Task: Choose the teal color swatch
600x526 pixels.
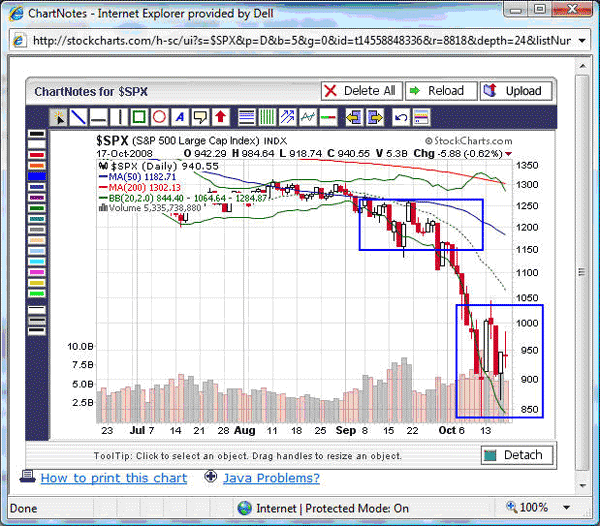Action: point(37,219)
